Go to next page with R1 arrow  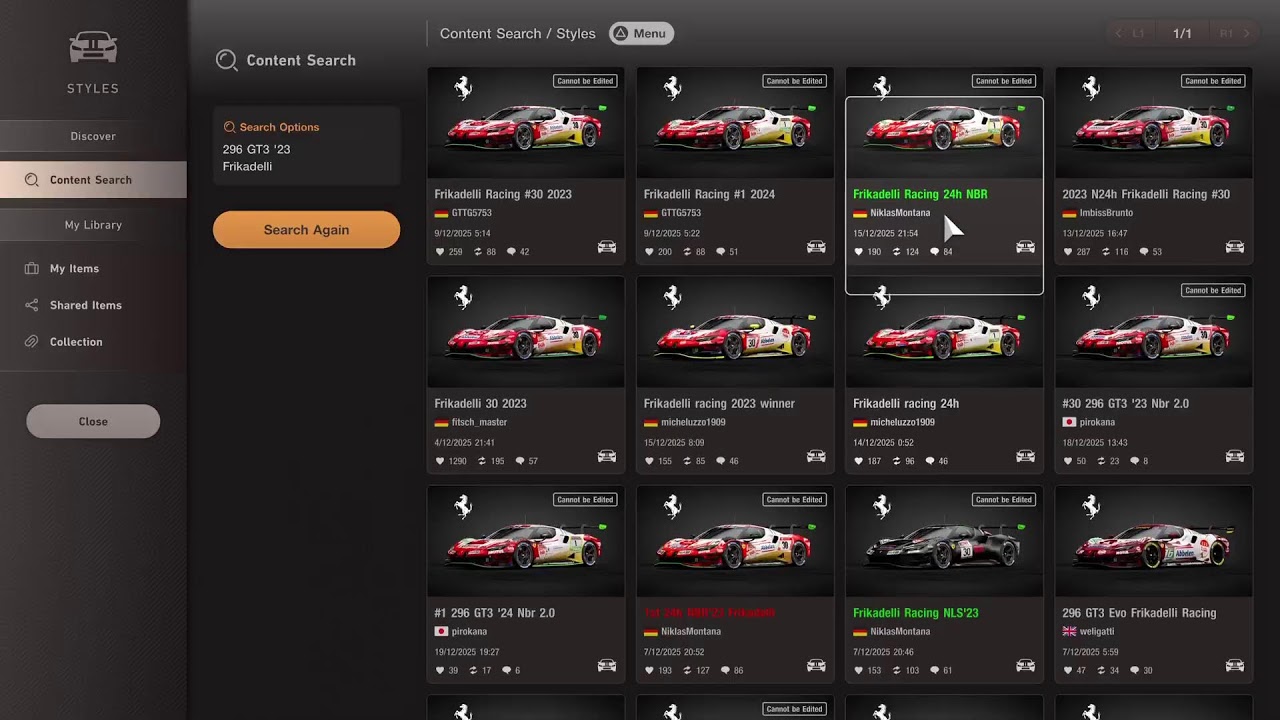1235,33
